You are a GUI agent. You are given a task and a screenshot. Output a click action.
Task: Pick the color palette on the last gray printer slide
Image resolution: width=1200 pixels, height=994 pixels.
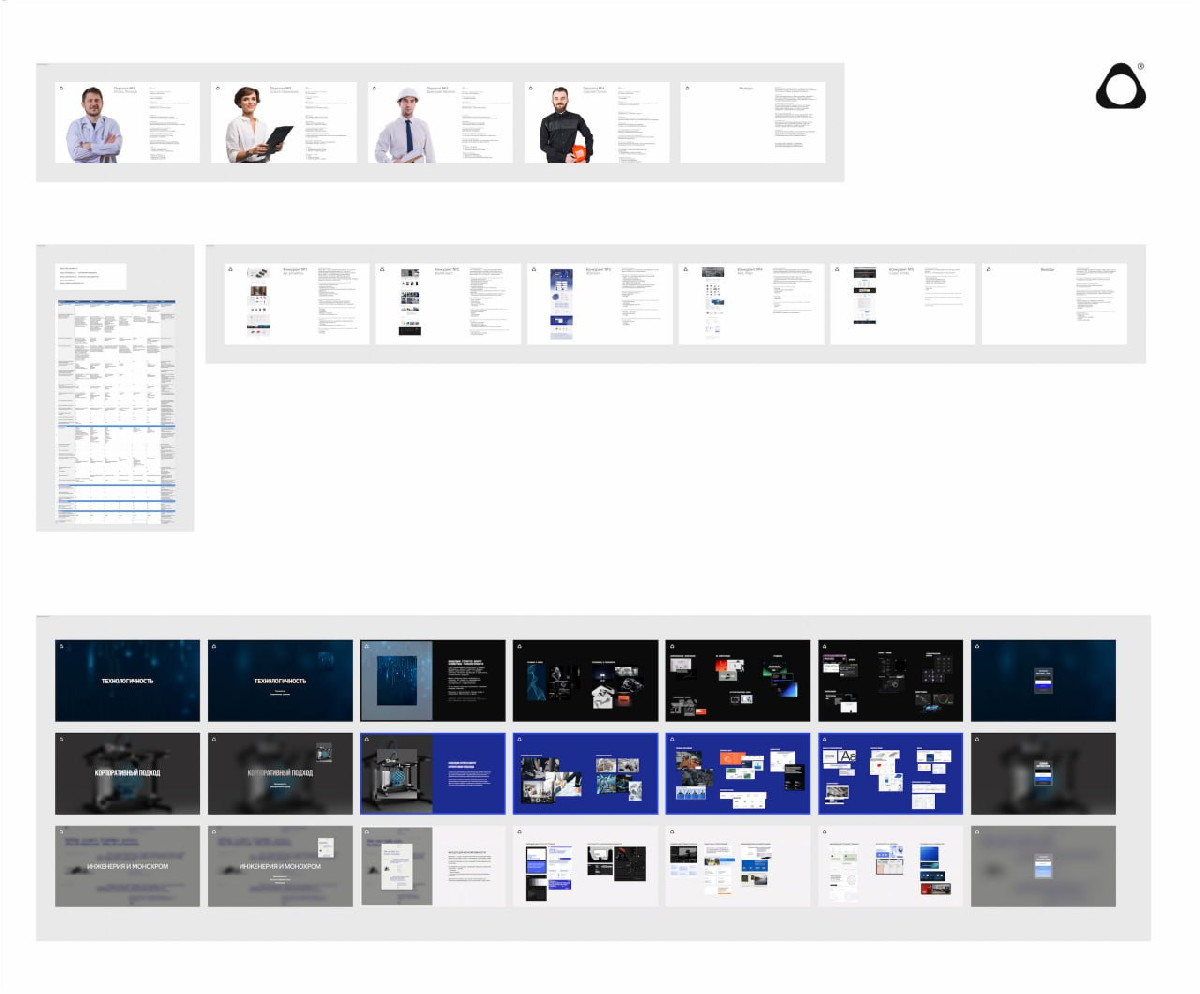[1043, 775]
